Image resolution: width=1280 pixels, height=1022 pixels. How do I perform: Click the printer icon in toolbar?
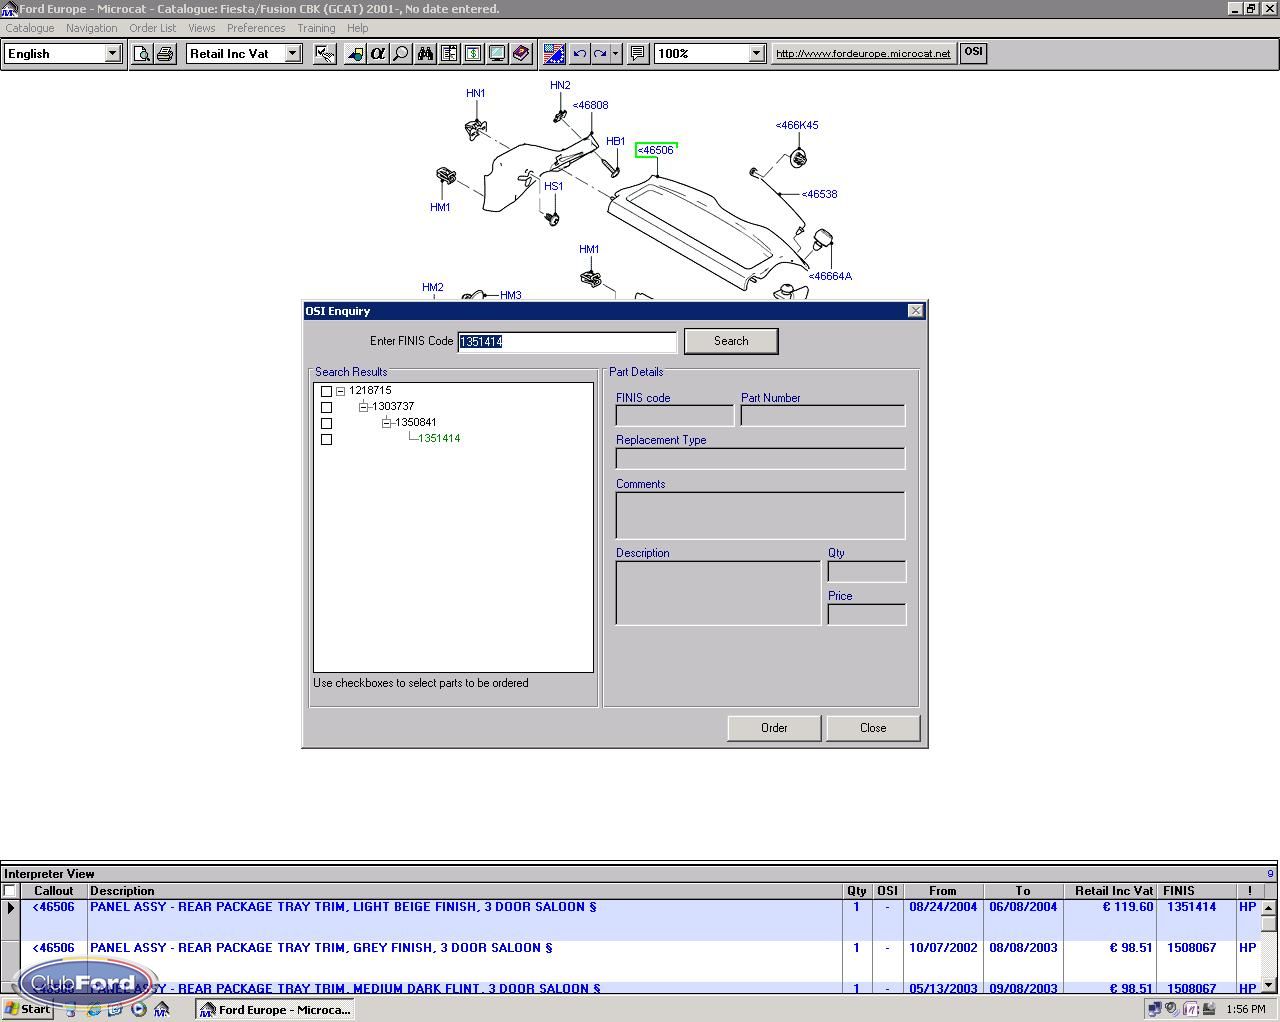[x=165, y=54]
